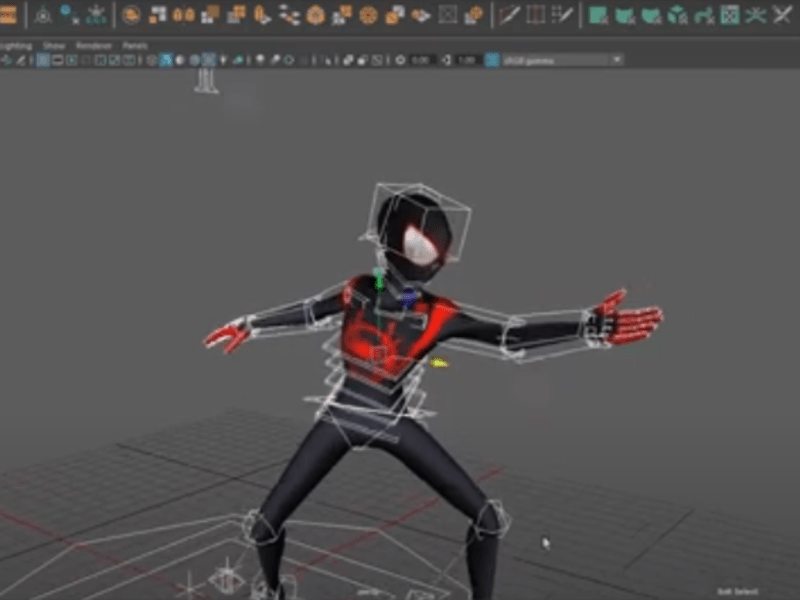Activate the Create IK Handle shelf tool
This screenshot has height=600, width=800.
(96, 15)
